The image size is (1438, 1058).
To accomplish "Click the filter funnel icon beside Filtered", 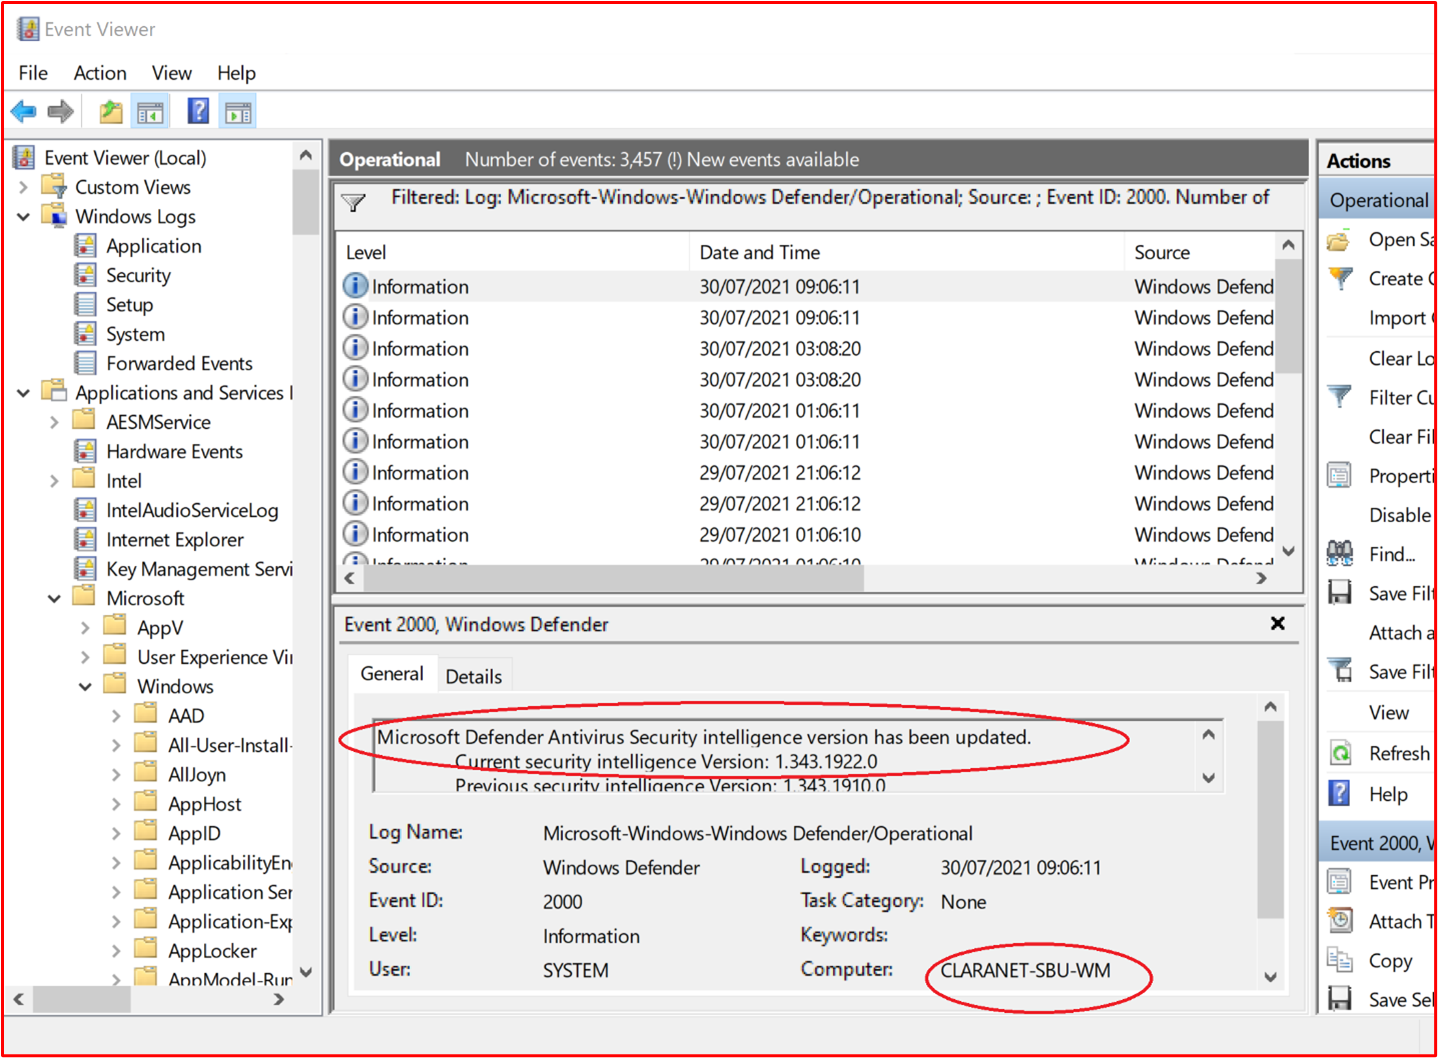I will coord(353,202).
